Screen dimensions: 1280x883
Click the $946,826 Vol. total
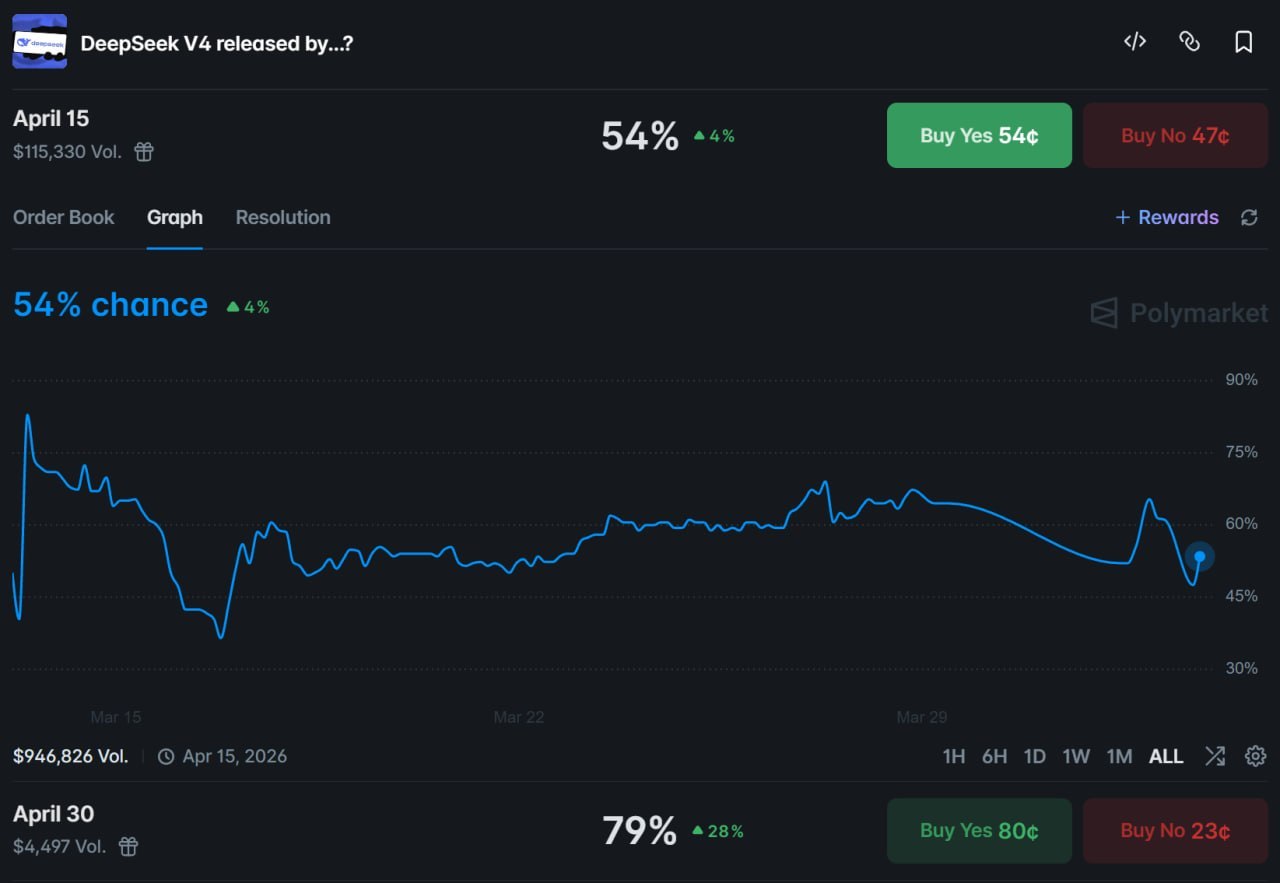71,756
